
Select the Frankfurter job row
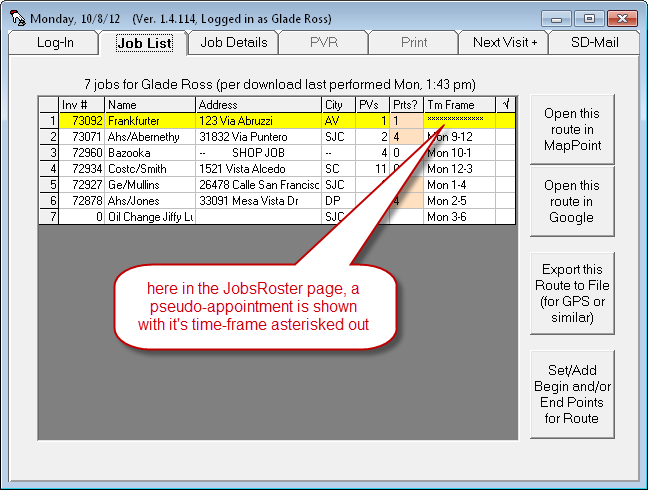click(150, 120)
